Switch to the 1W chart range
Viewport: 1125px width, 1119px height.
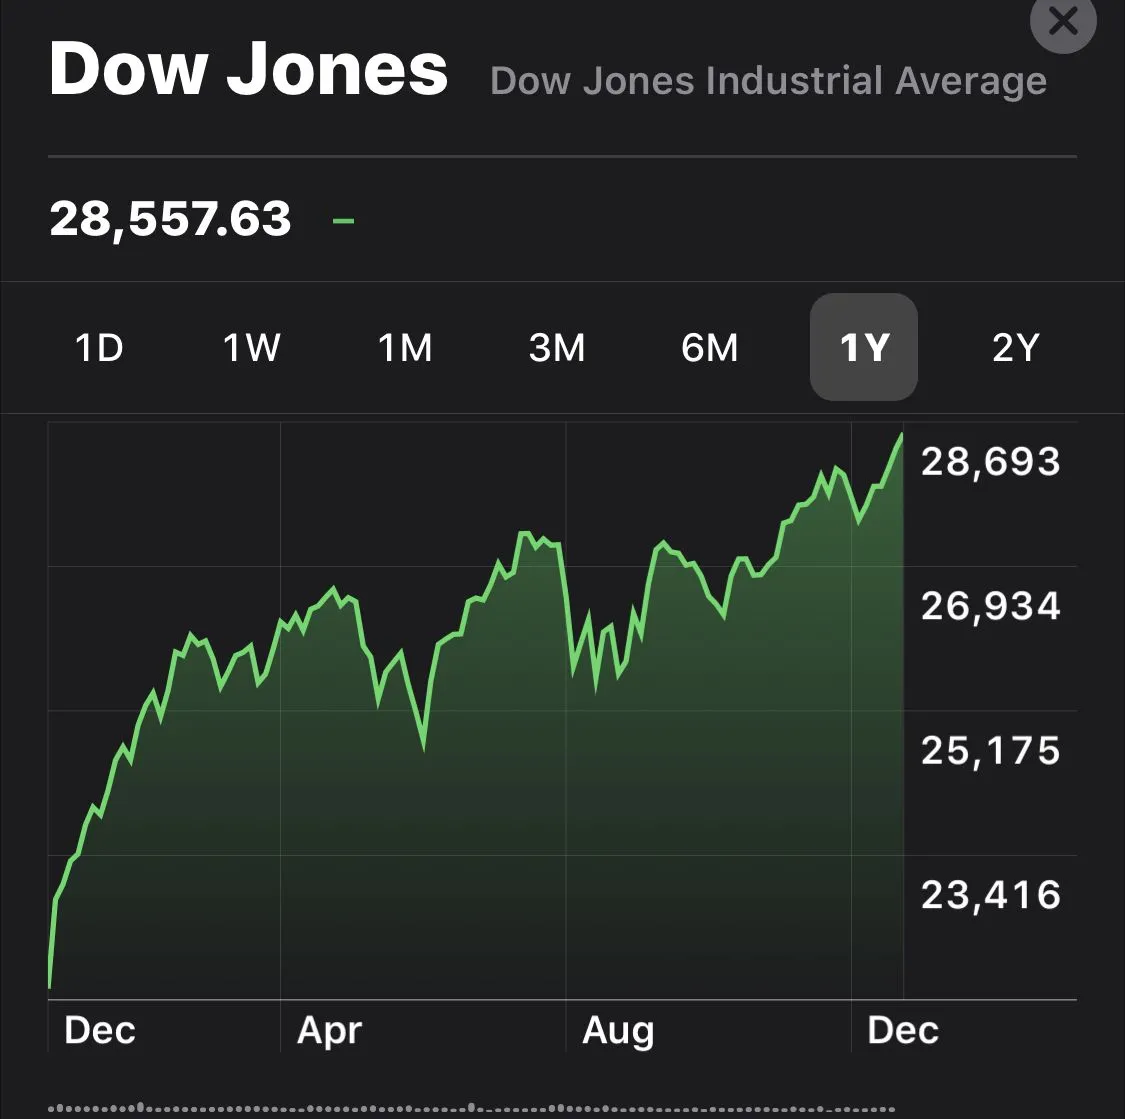(x=251, y=348)
